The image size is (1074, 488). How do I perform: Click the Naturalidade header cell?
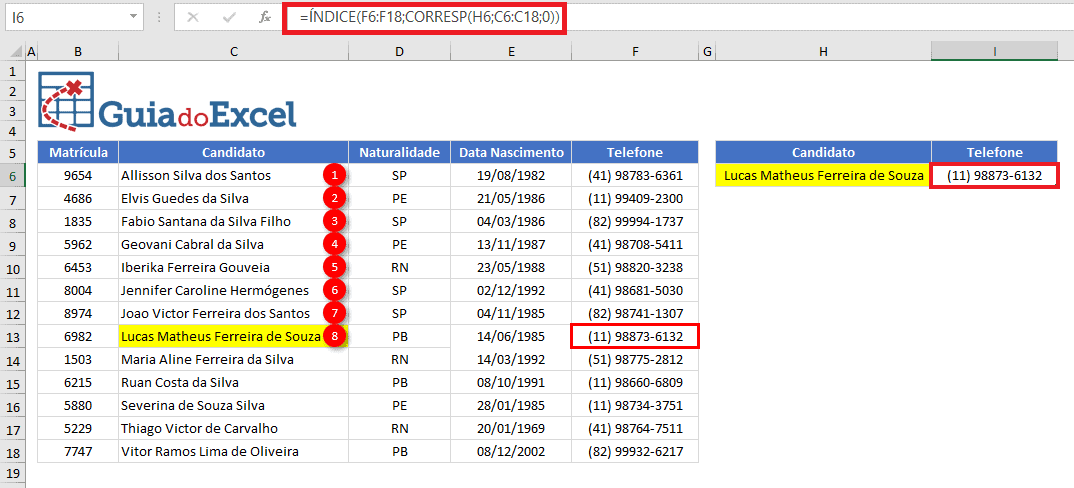[399, 152]
